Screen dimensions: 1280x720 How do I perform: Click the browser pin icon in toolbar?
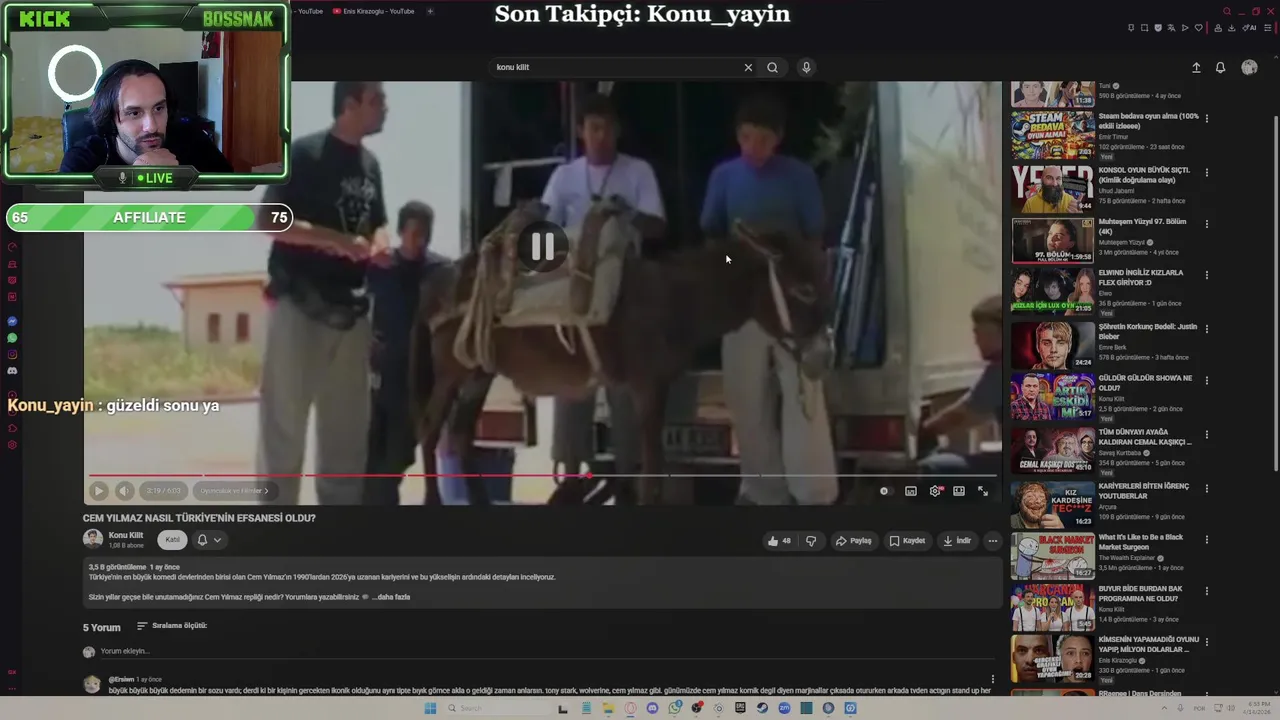(x=1131, y=28)
